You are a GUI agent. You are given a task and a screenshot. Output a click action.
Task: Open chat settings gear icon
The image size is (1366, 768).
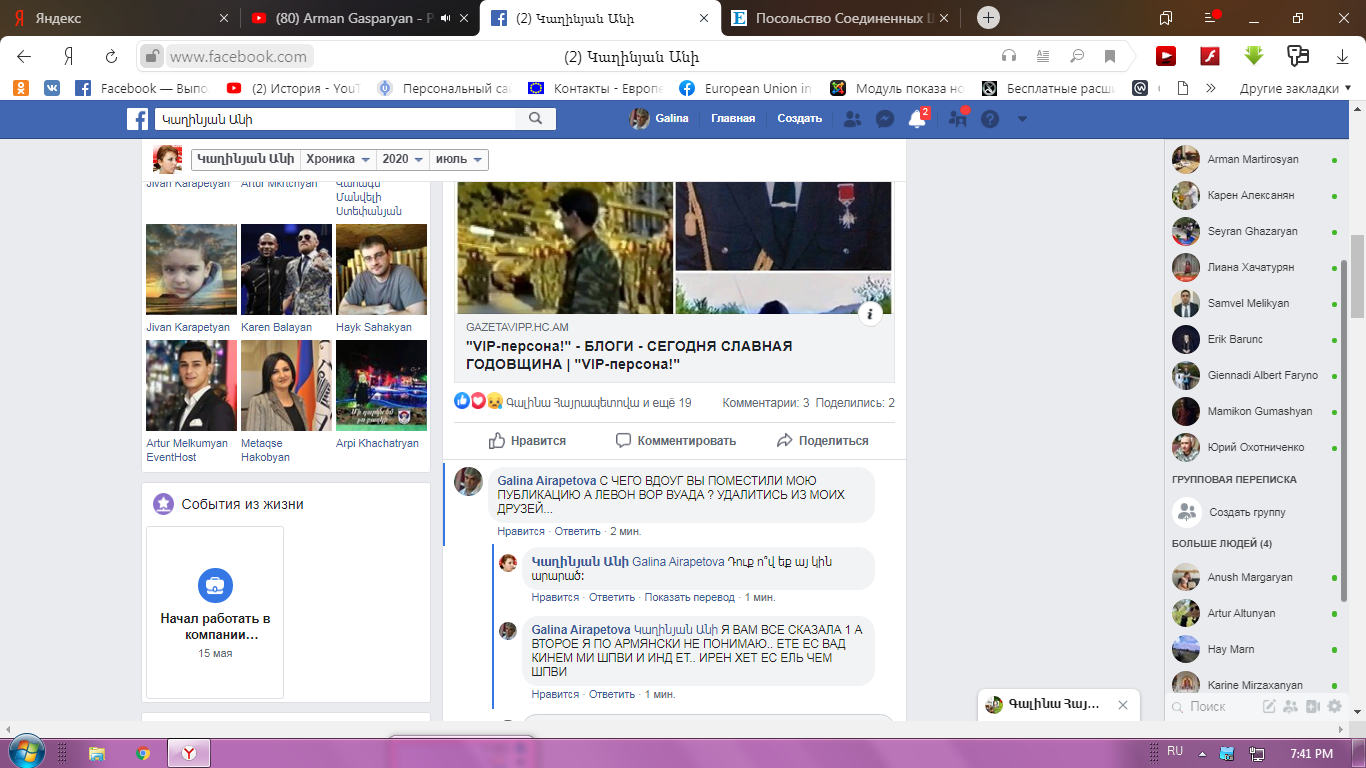[1334, 706]
